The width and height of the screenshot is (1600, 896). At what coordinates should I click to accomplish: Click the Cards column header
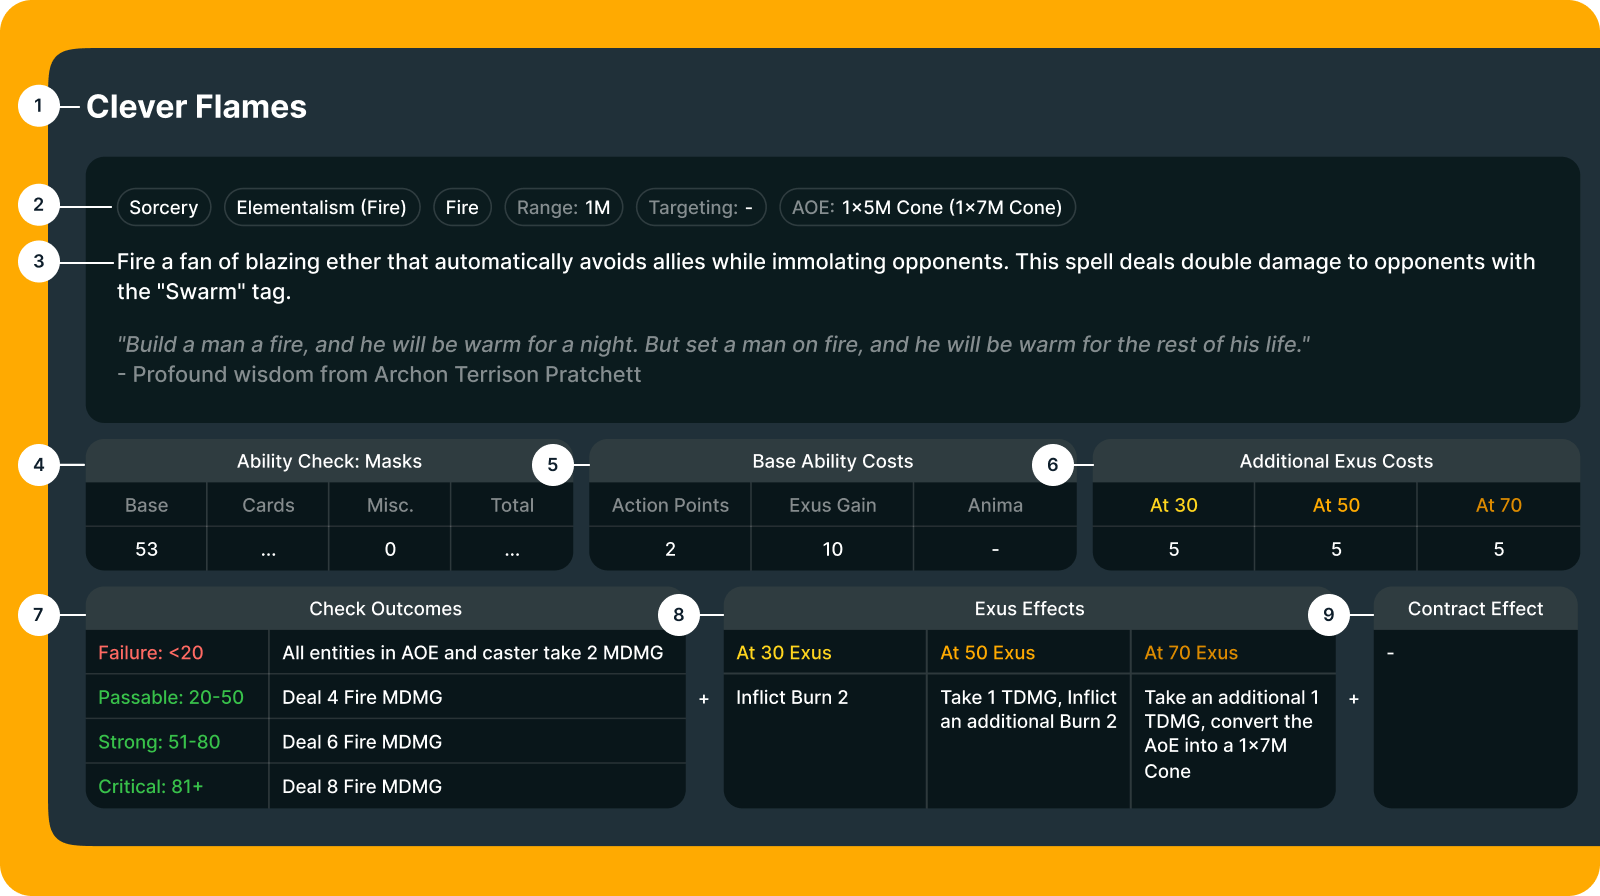pyautogui.click(x=268, y=505)
